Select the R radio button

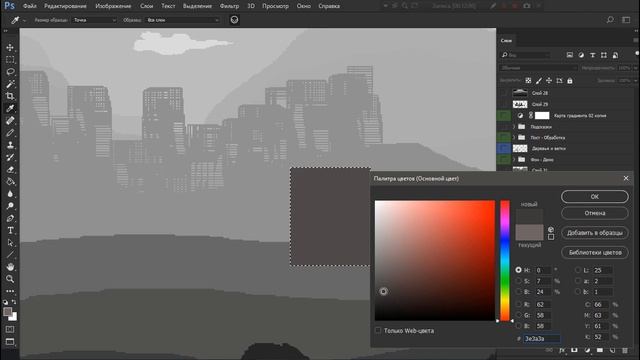(x=518, y=304)
